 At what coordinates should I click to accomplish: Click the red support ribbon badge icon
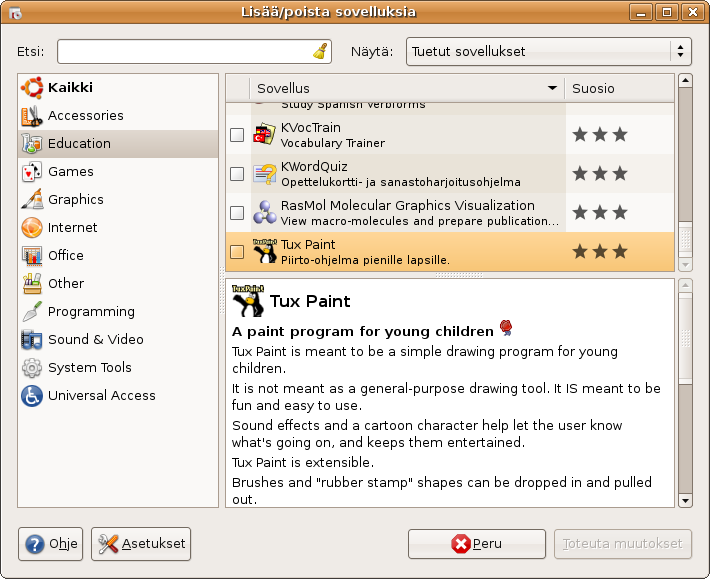(x=506, y=328)
